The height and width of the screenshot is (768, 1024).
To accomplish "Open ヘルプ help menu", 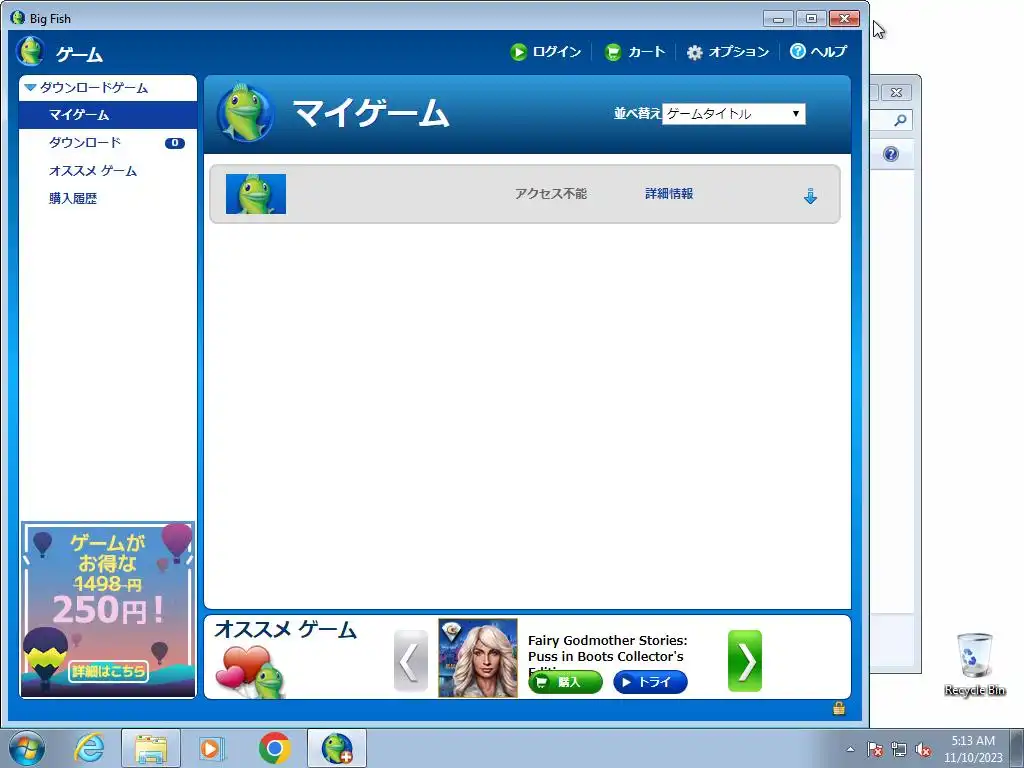I will (818, 51).
